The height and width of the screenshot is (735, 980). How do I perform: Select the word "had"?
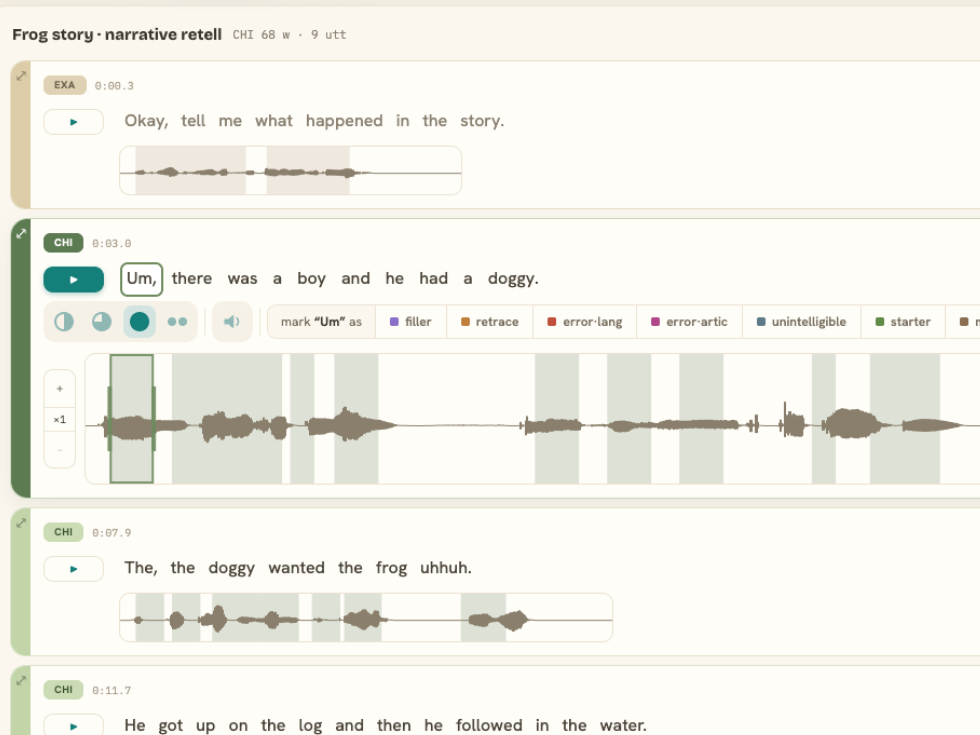tap(433, 279)
